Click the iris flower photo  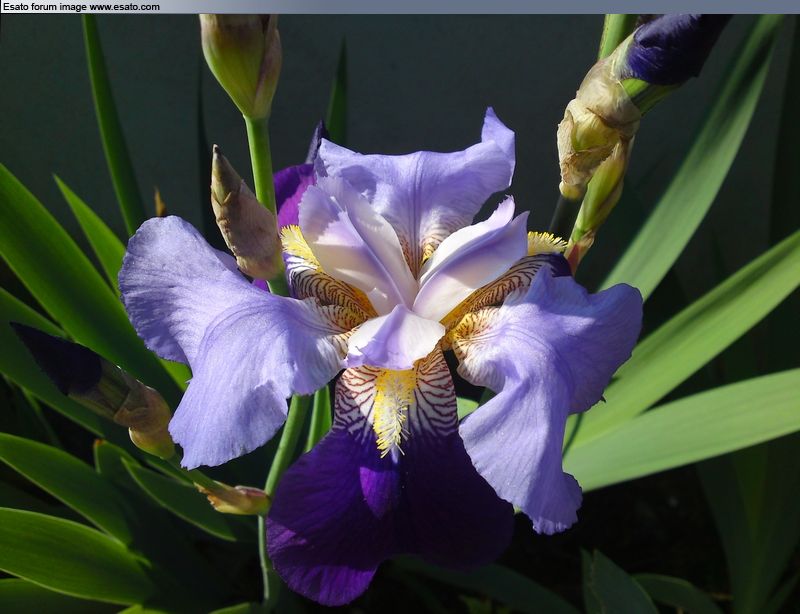[x=400, y=314]
